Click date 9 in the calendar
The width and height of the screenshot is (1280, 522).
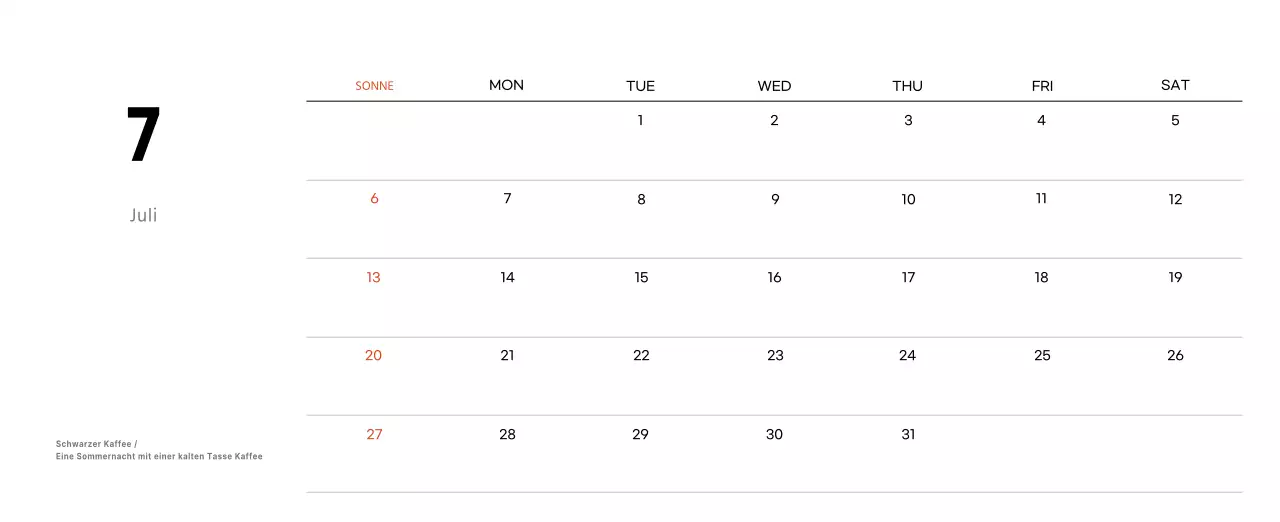pos(775,199)
